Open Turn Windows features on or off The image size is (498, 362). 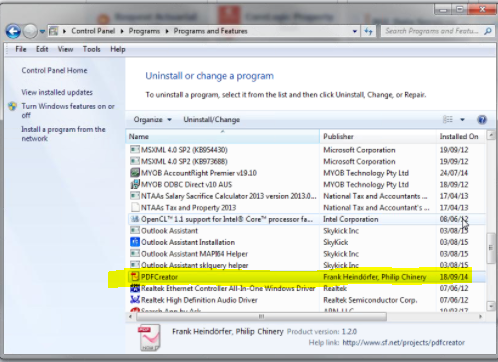(68, 110)
